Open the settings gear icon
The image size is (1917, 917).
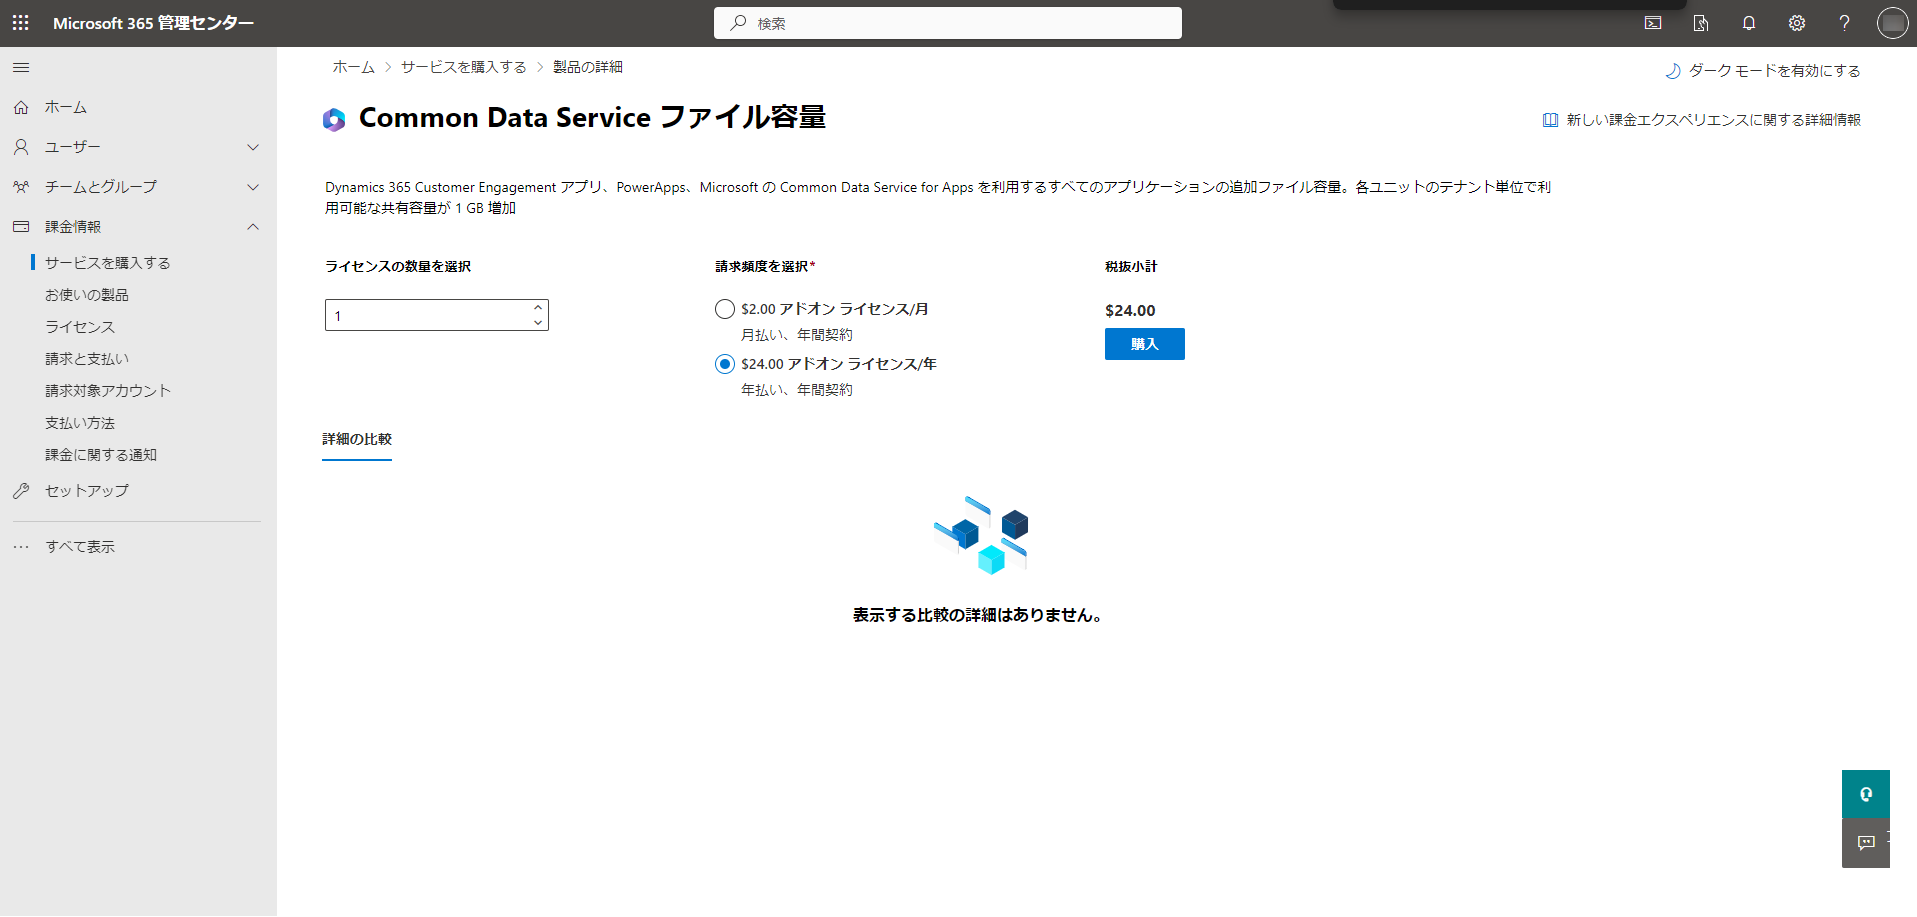[1797, 23]
